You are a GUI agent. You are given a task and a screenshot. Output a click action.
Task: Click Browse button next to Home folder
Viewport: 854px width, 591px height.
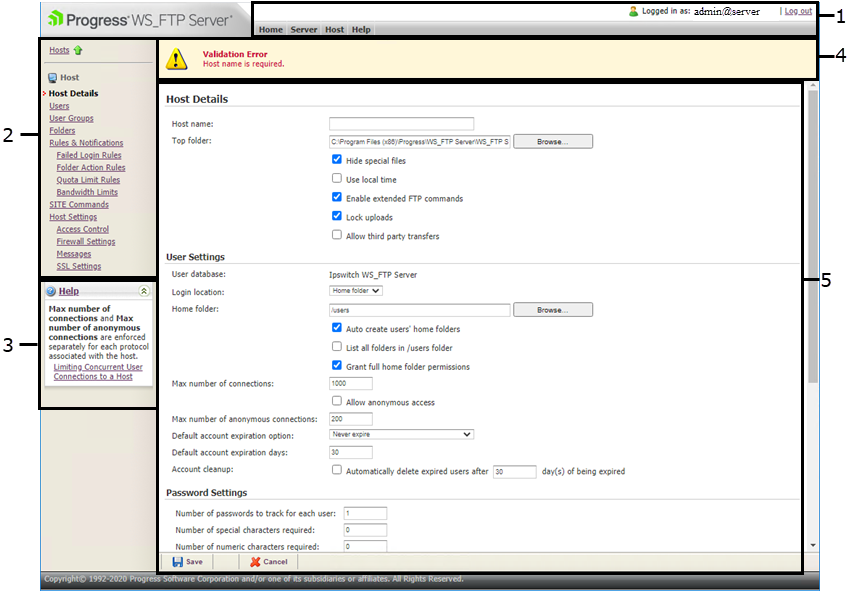(553, 310)
